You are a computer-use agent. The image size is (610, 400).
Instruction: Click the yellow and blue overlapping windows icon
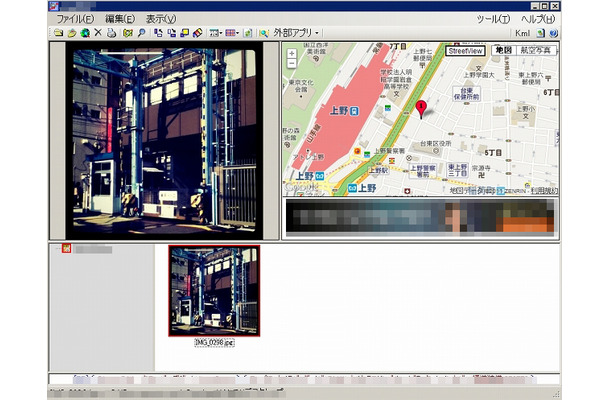point(184,33)
